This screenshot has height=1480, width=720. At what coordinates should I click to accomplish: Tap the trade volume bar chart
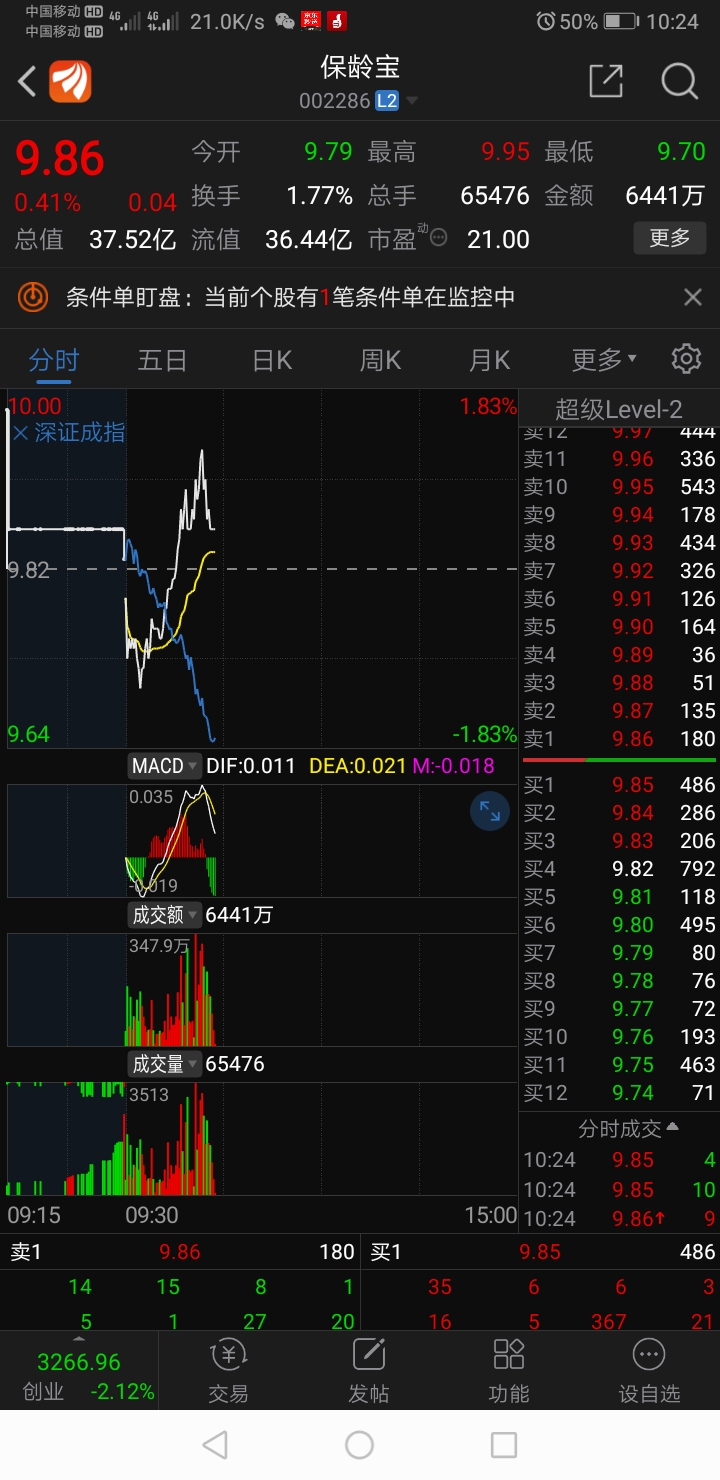(x=263, y=1140)
